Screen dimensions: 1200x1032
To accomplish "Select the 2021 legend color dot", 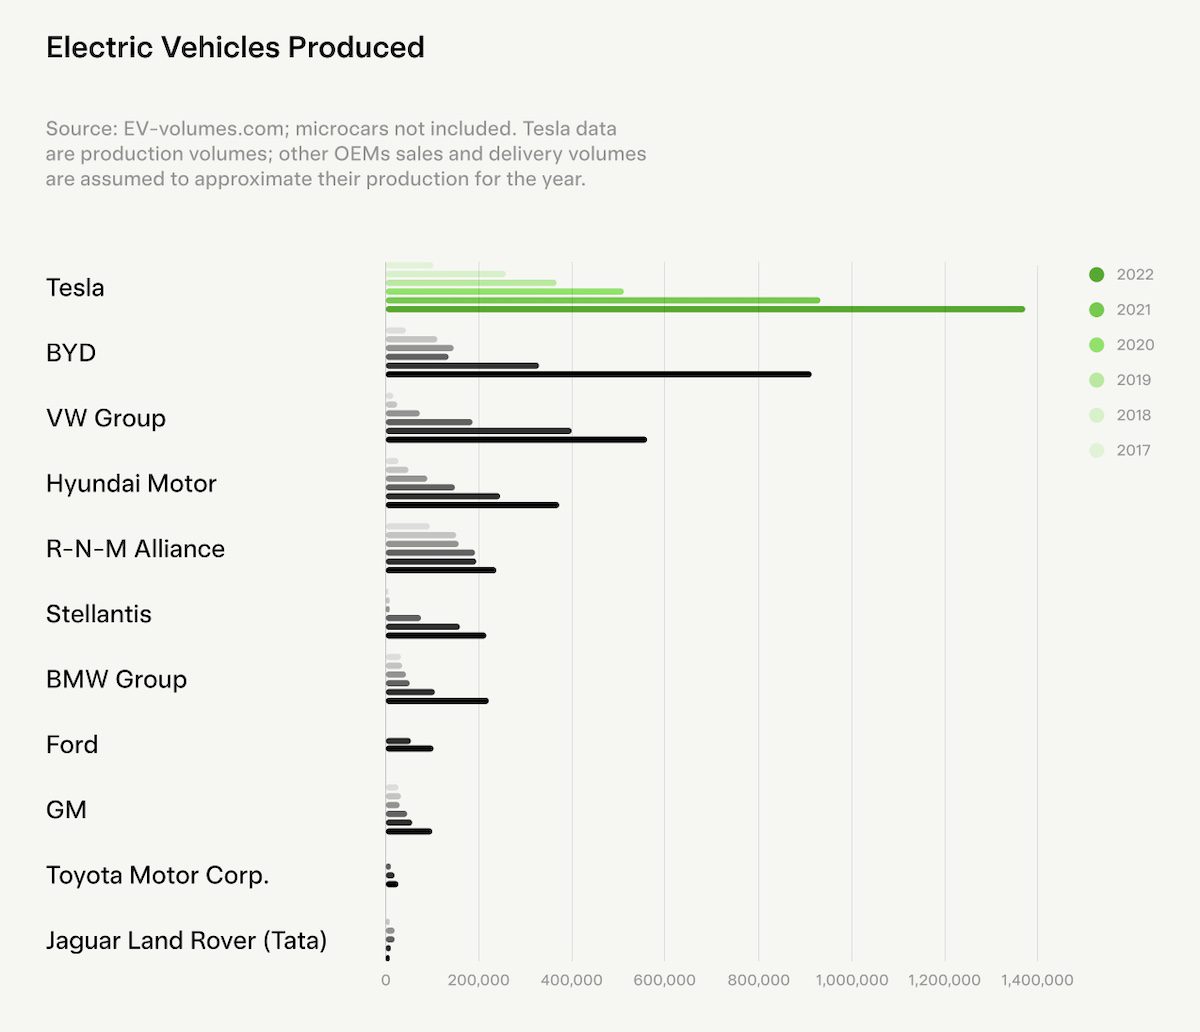I will 1097,309.
